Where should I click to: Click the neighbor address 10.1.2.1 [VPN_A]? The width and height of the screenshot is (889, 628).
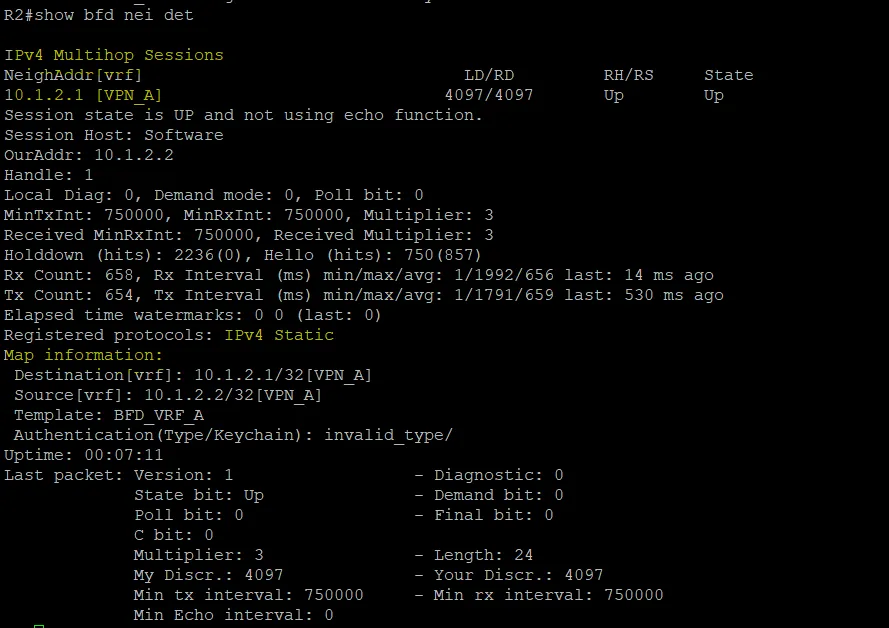click(x=83, y=95)
